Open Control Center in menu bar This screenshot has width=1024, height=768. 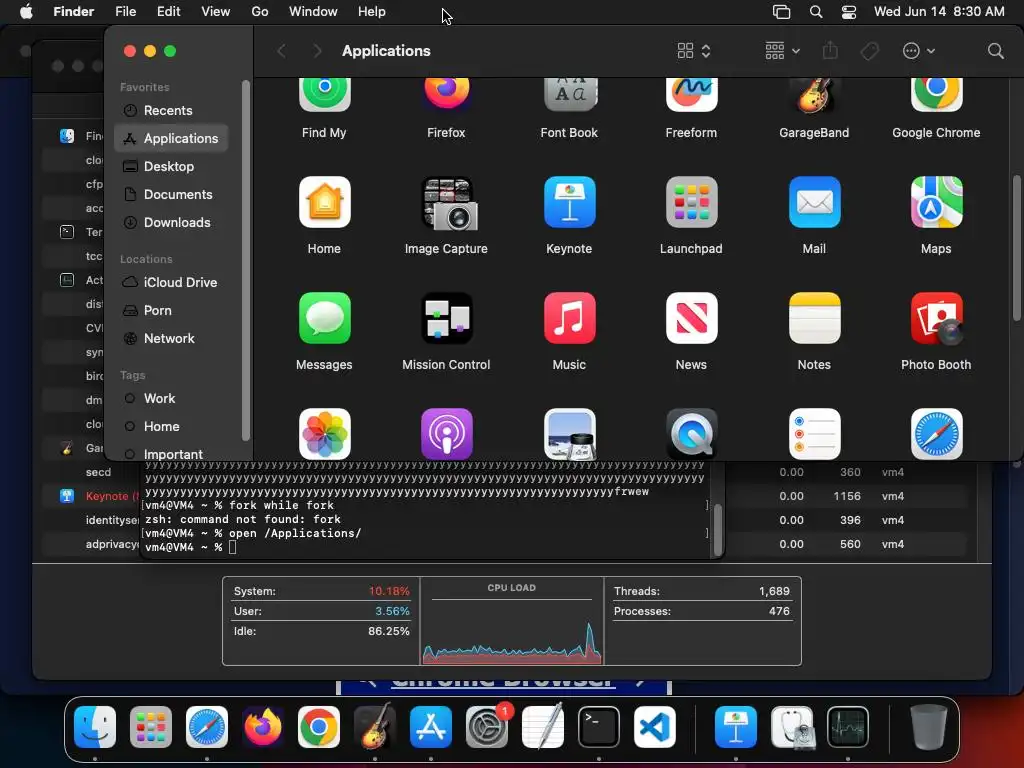pos(848,12)
